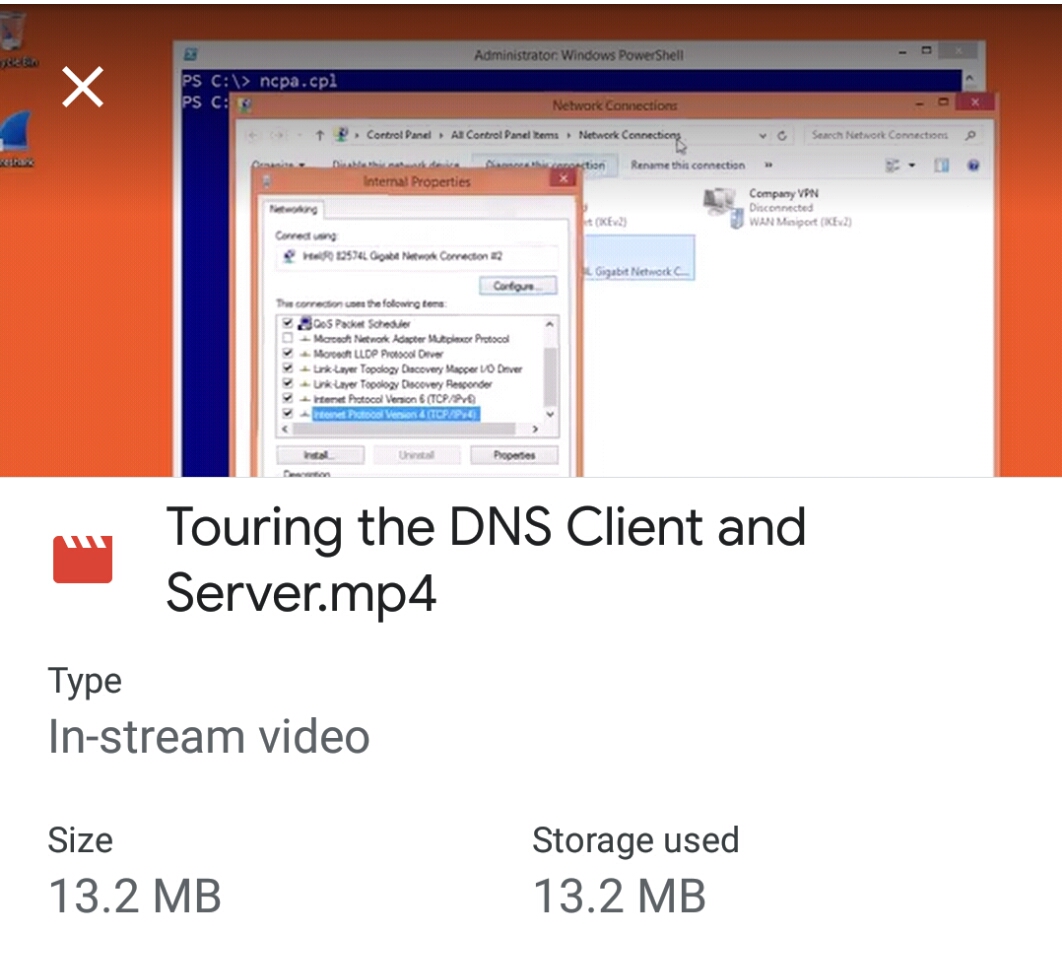Click the refresh icon beside the address bar
This screenshot has width=1062, height=973.
782,135
